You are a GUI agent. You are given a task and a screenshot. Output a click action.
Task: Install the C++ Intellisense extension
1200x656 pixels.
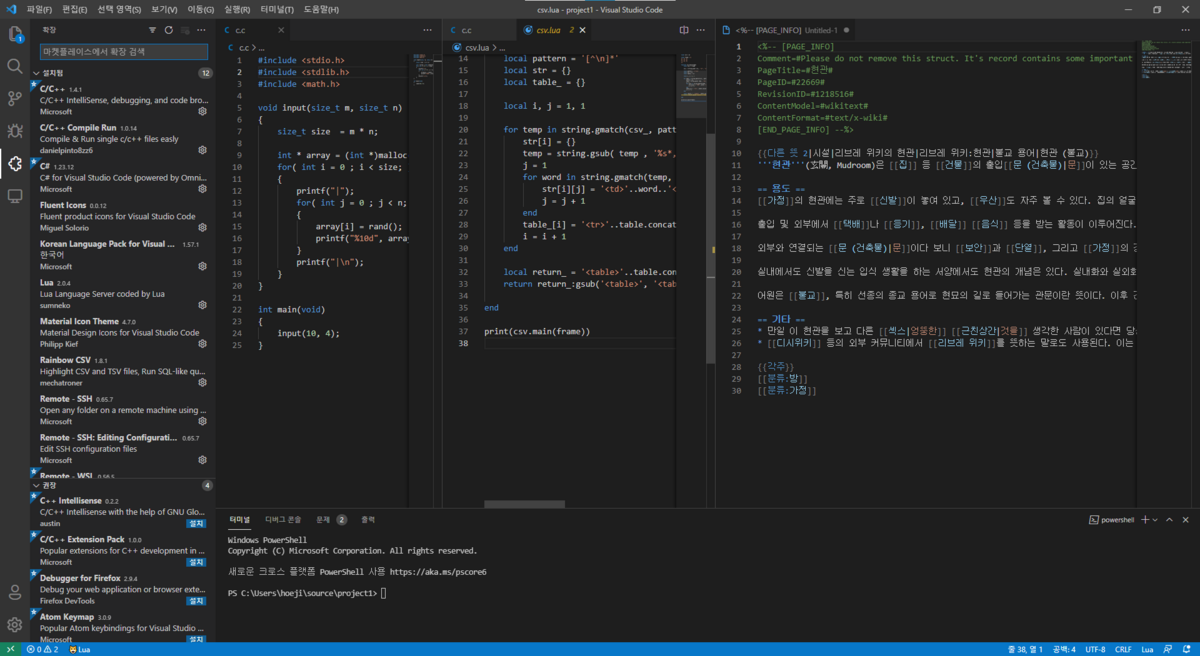click(197, 523)
